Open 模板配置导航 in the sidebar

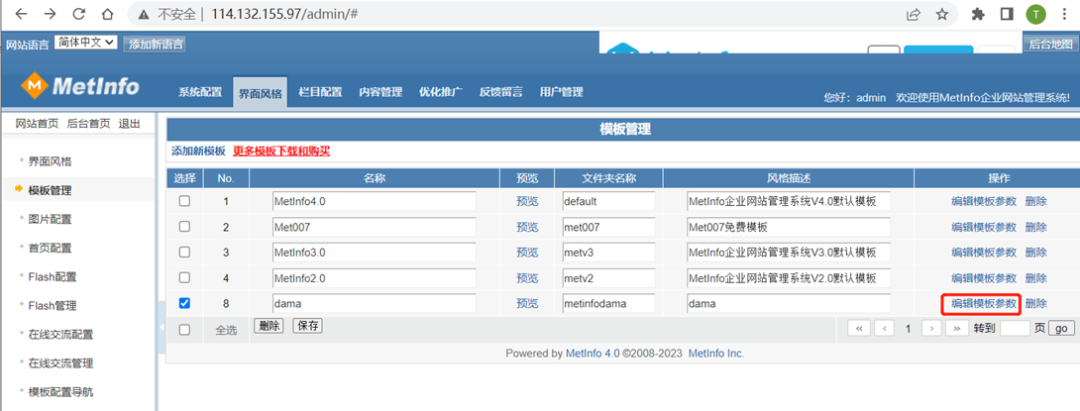click(61, 392)
